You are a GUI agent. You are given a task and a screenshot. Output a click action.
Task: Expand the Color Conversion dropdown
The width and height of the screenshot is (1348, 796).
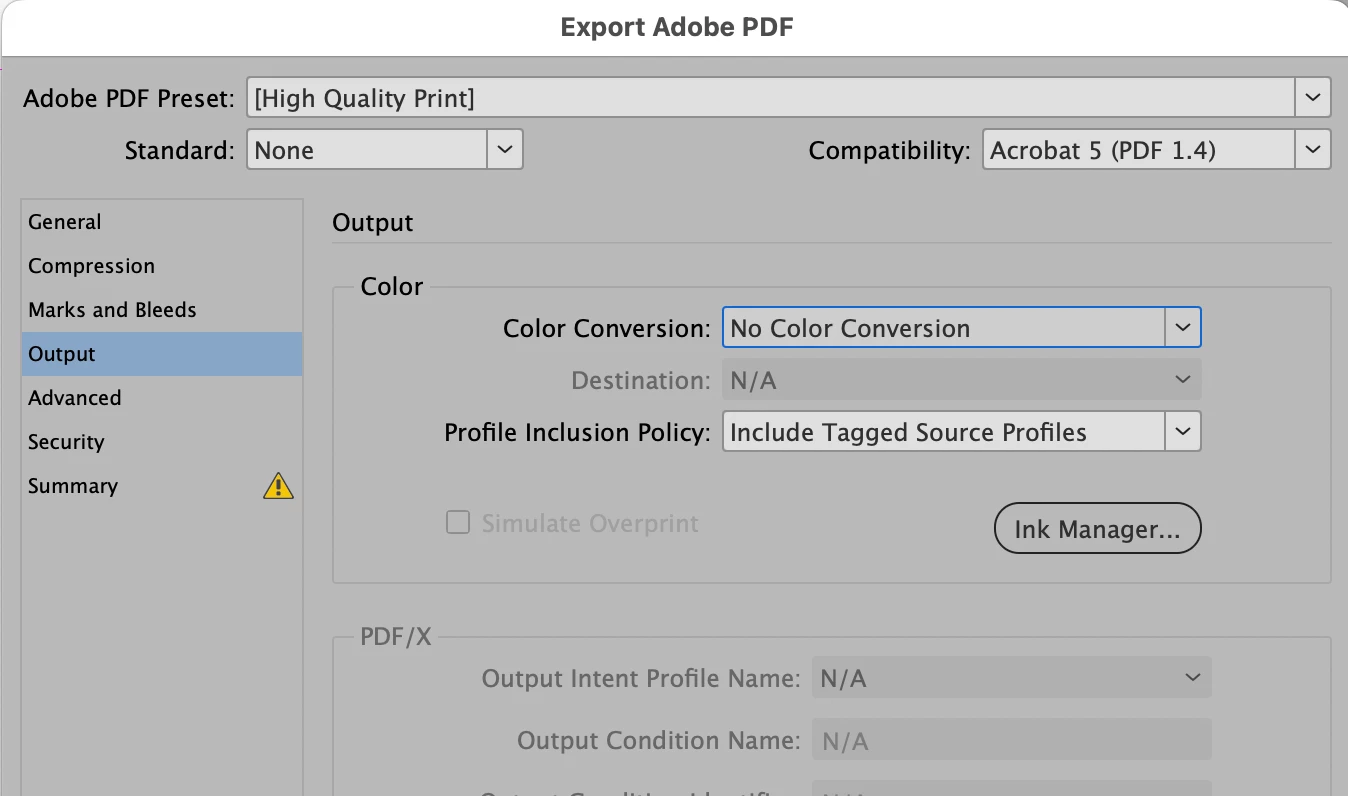click(1183, 328)
